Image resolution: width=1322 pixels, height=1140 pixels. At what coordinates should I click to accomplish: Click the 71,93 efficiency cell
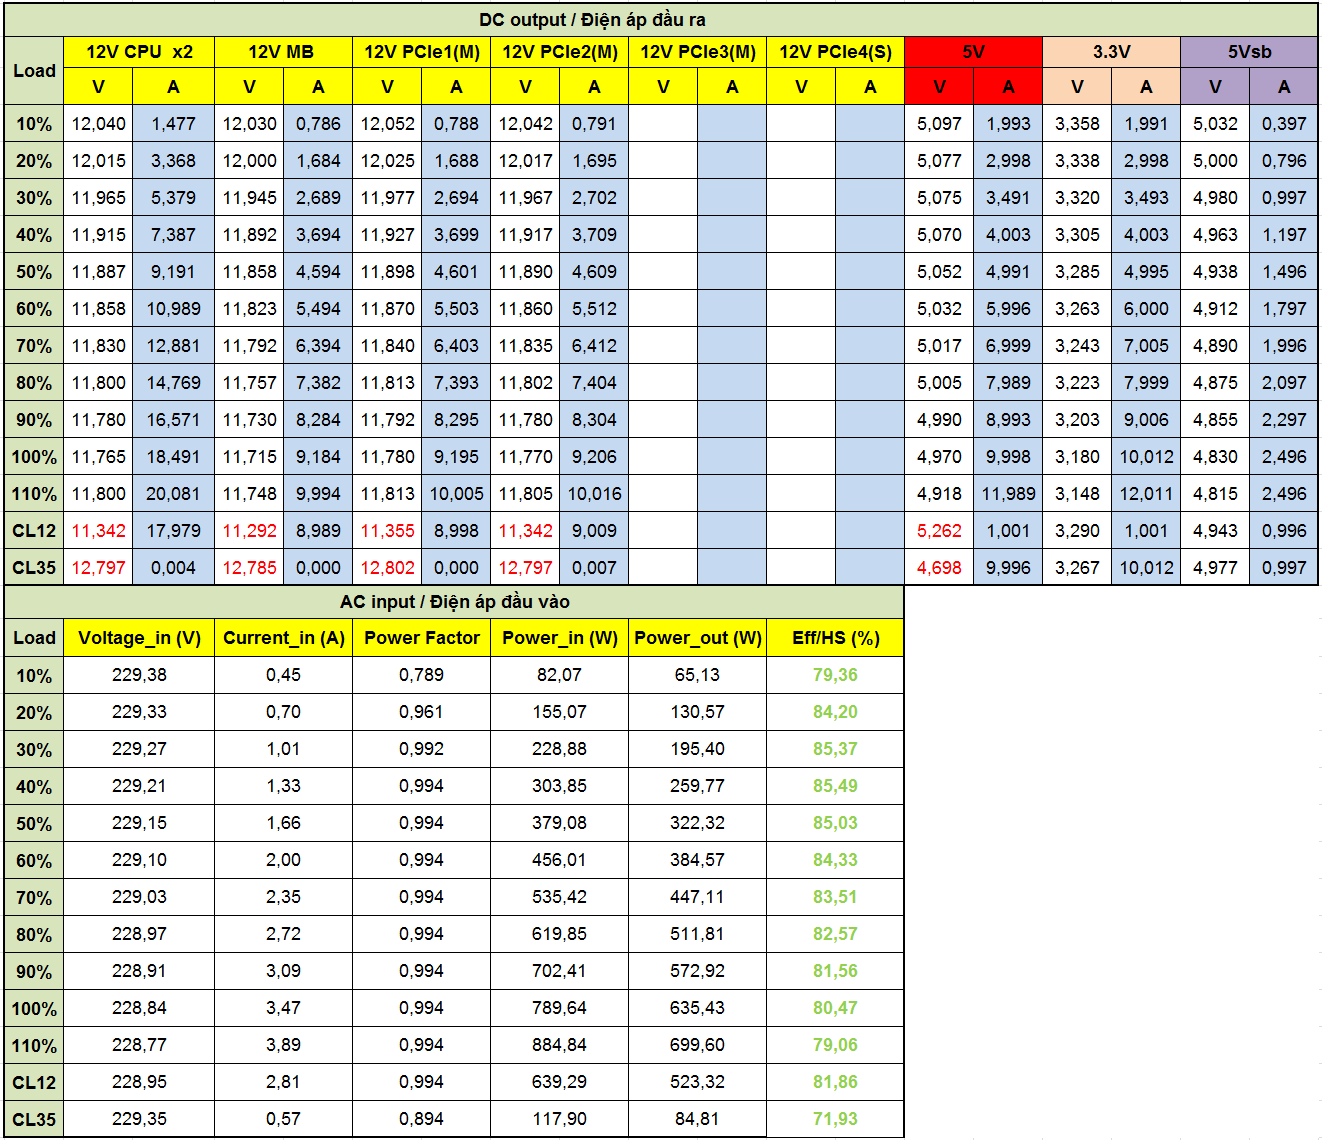point(835,1119)
